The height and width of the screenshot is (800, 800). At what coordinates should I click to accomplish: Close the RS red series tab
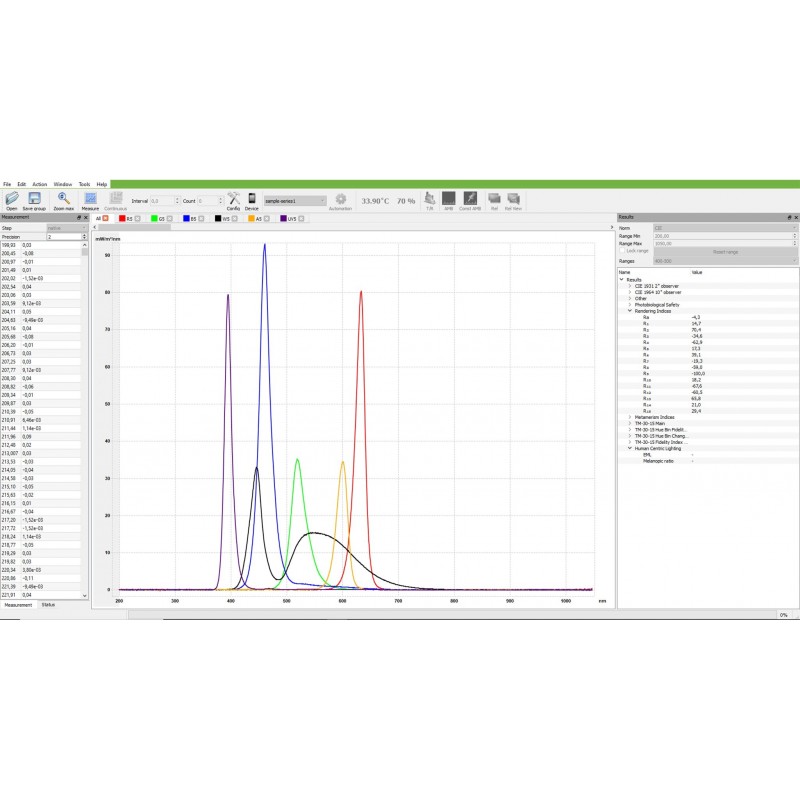138,217
